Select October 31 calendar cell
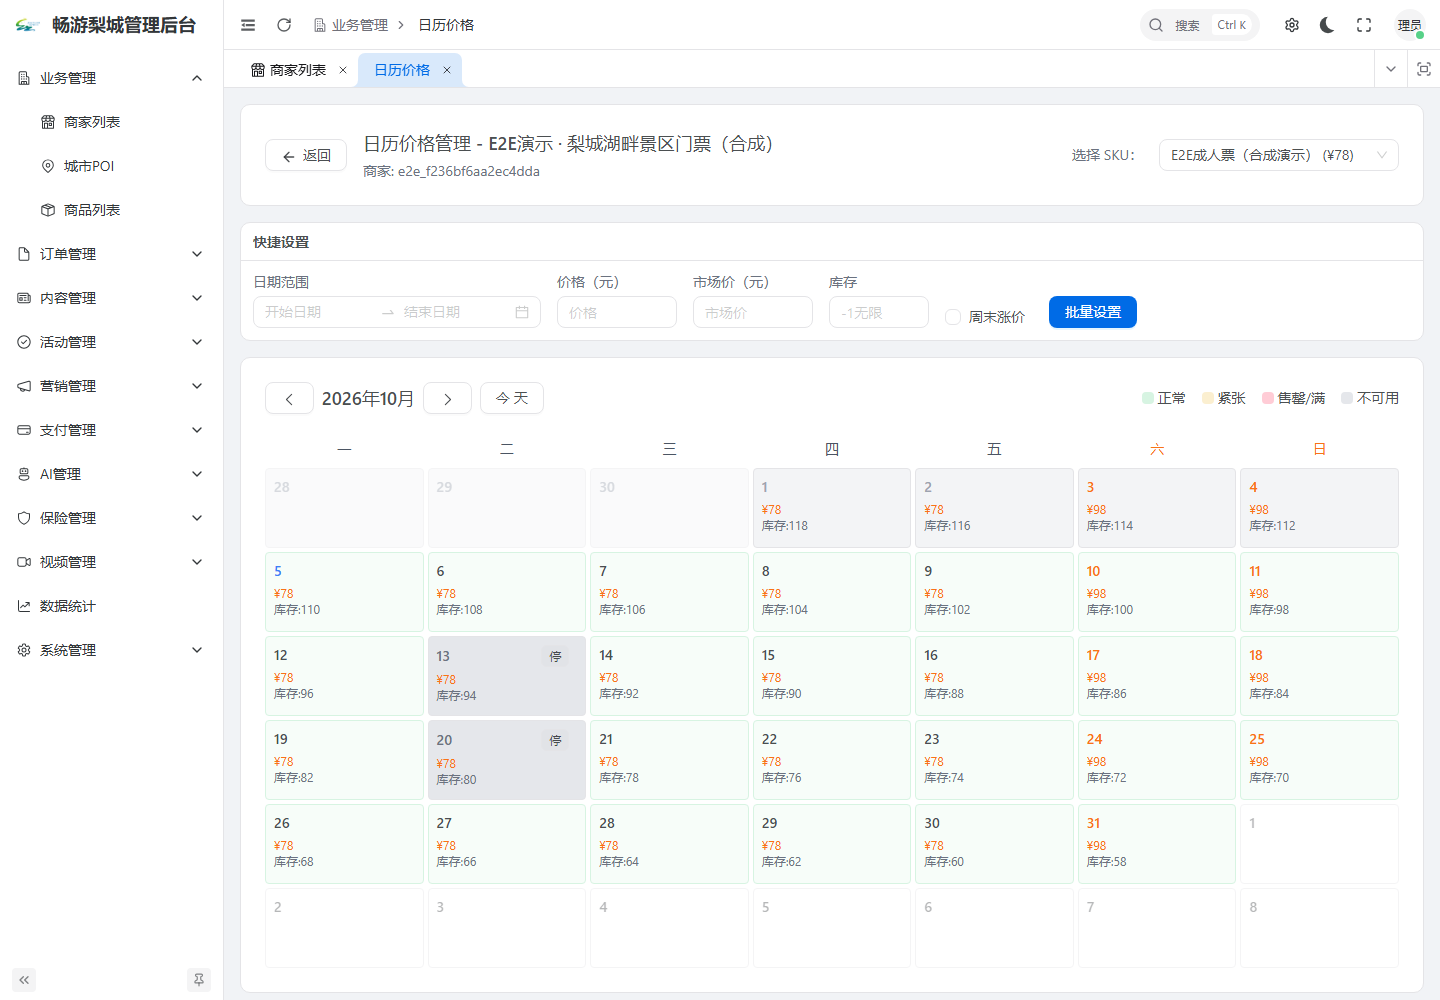The image size is (1440, 1000). (1157, 844)
